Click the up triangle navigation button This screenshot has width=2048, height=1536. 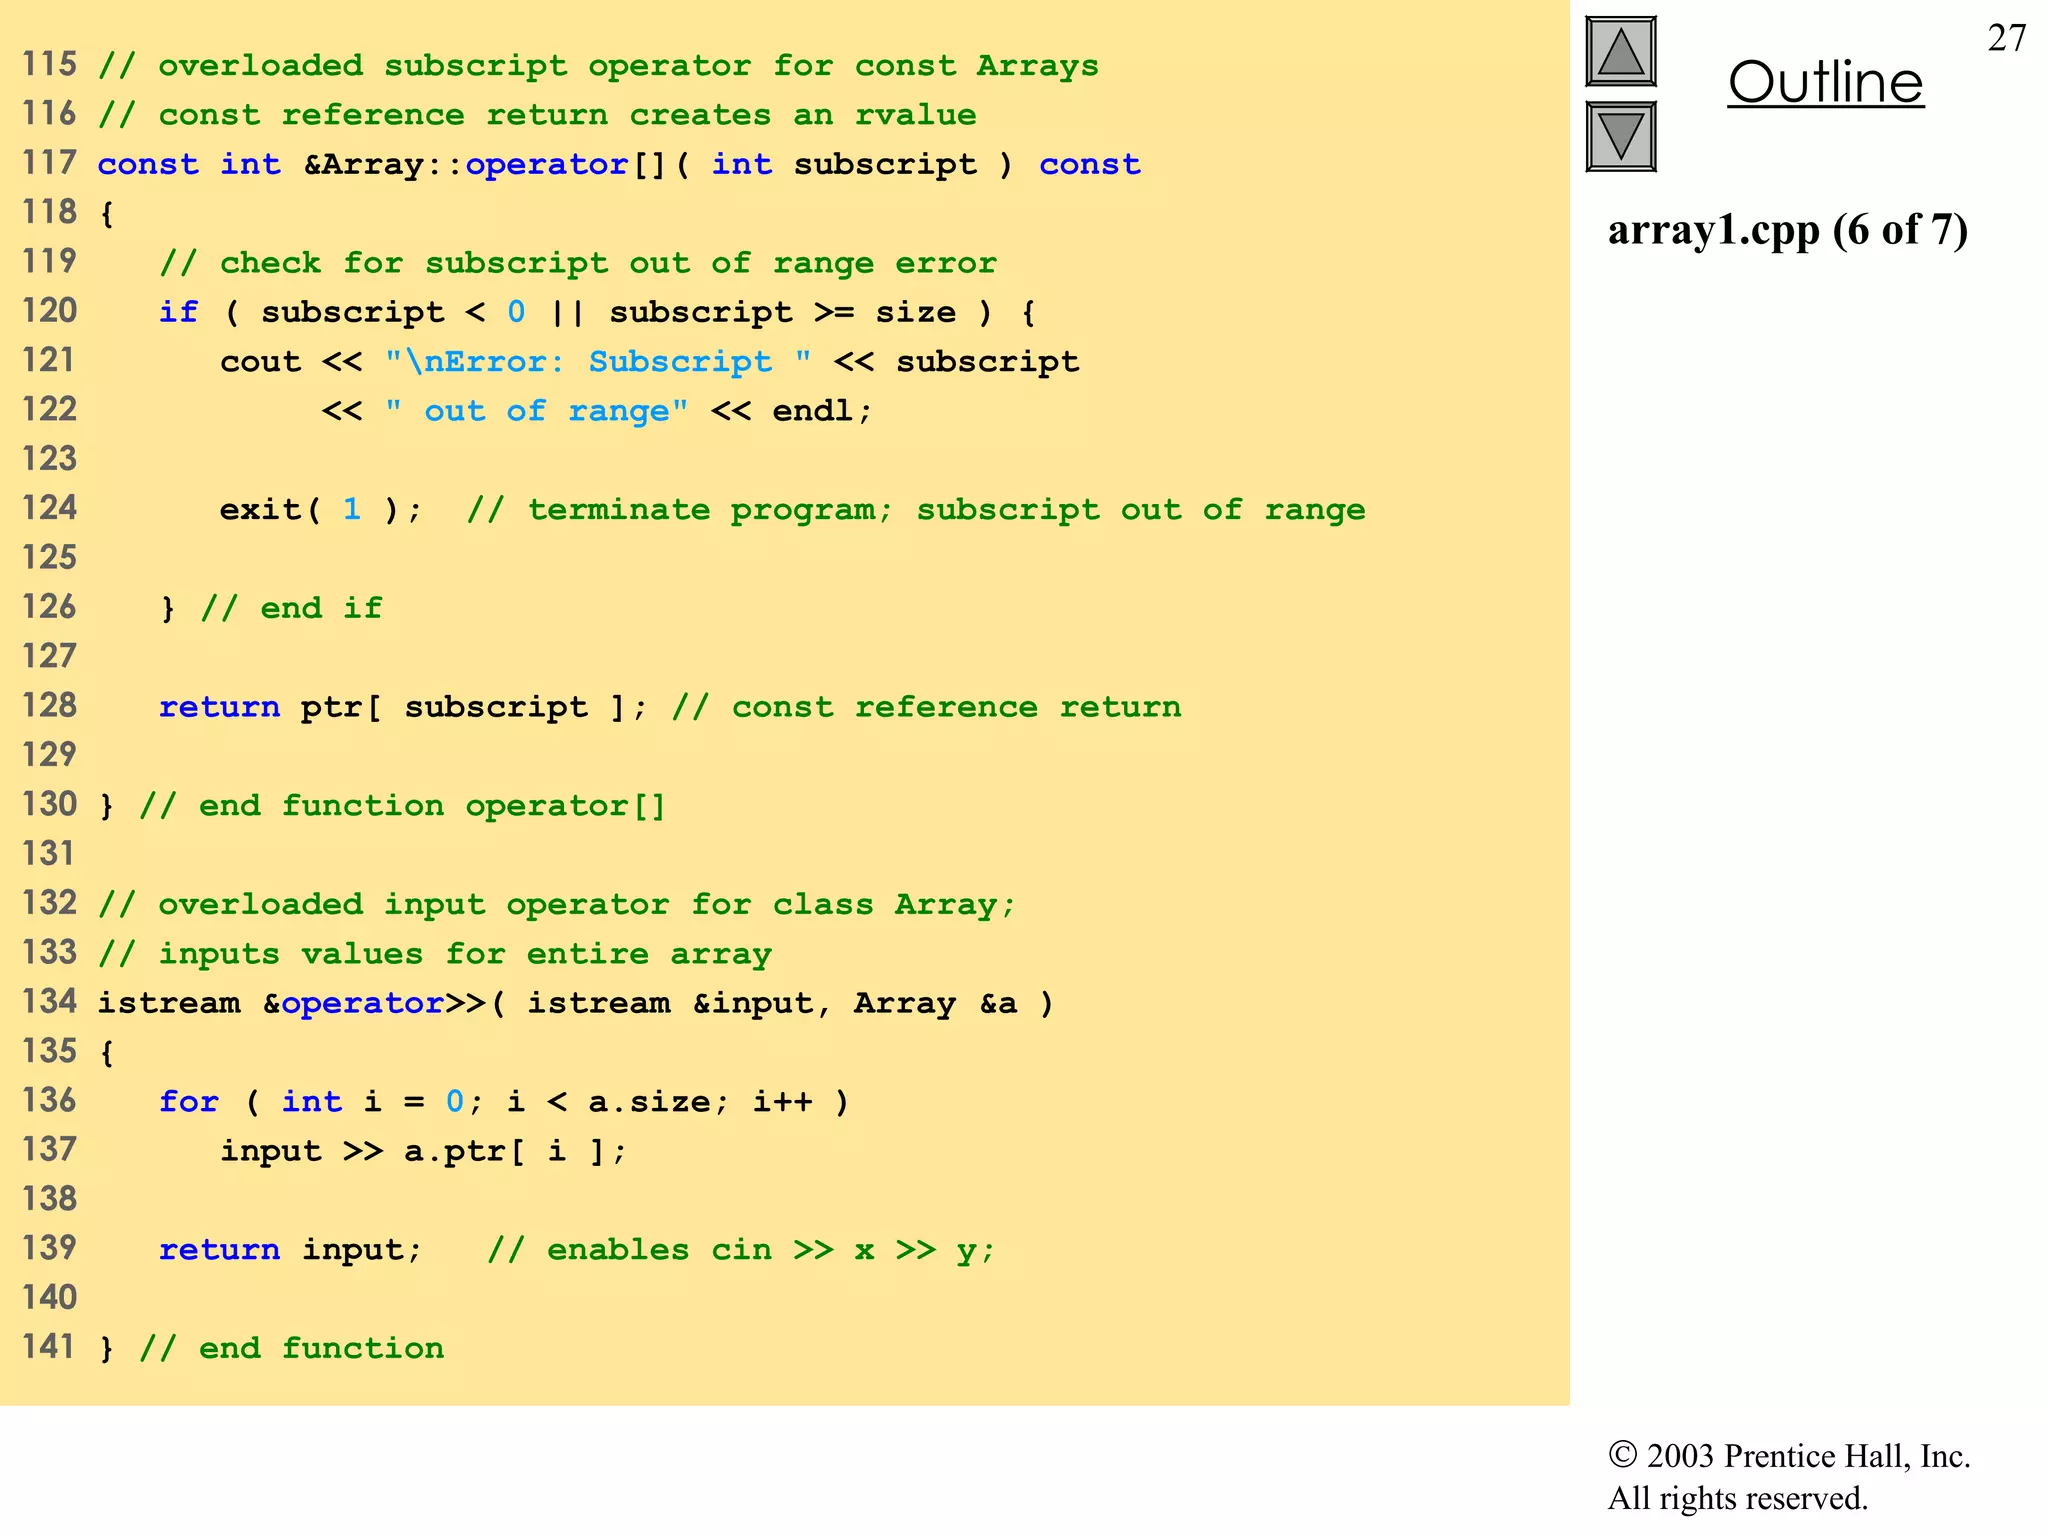tap(1620, 52)
